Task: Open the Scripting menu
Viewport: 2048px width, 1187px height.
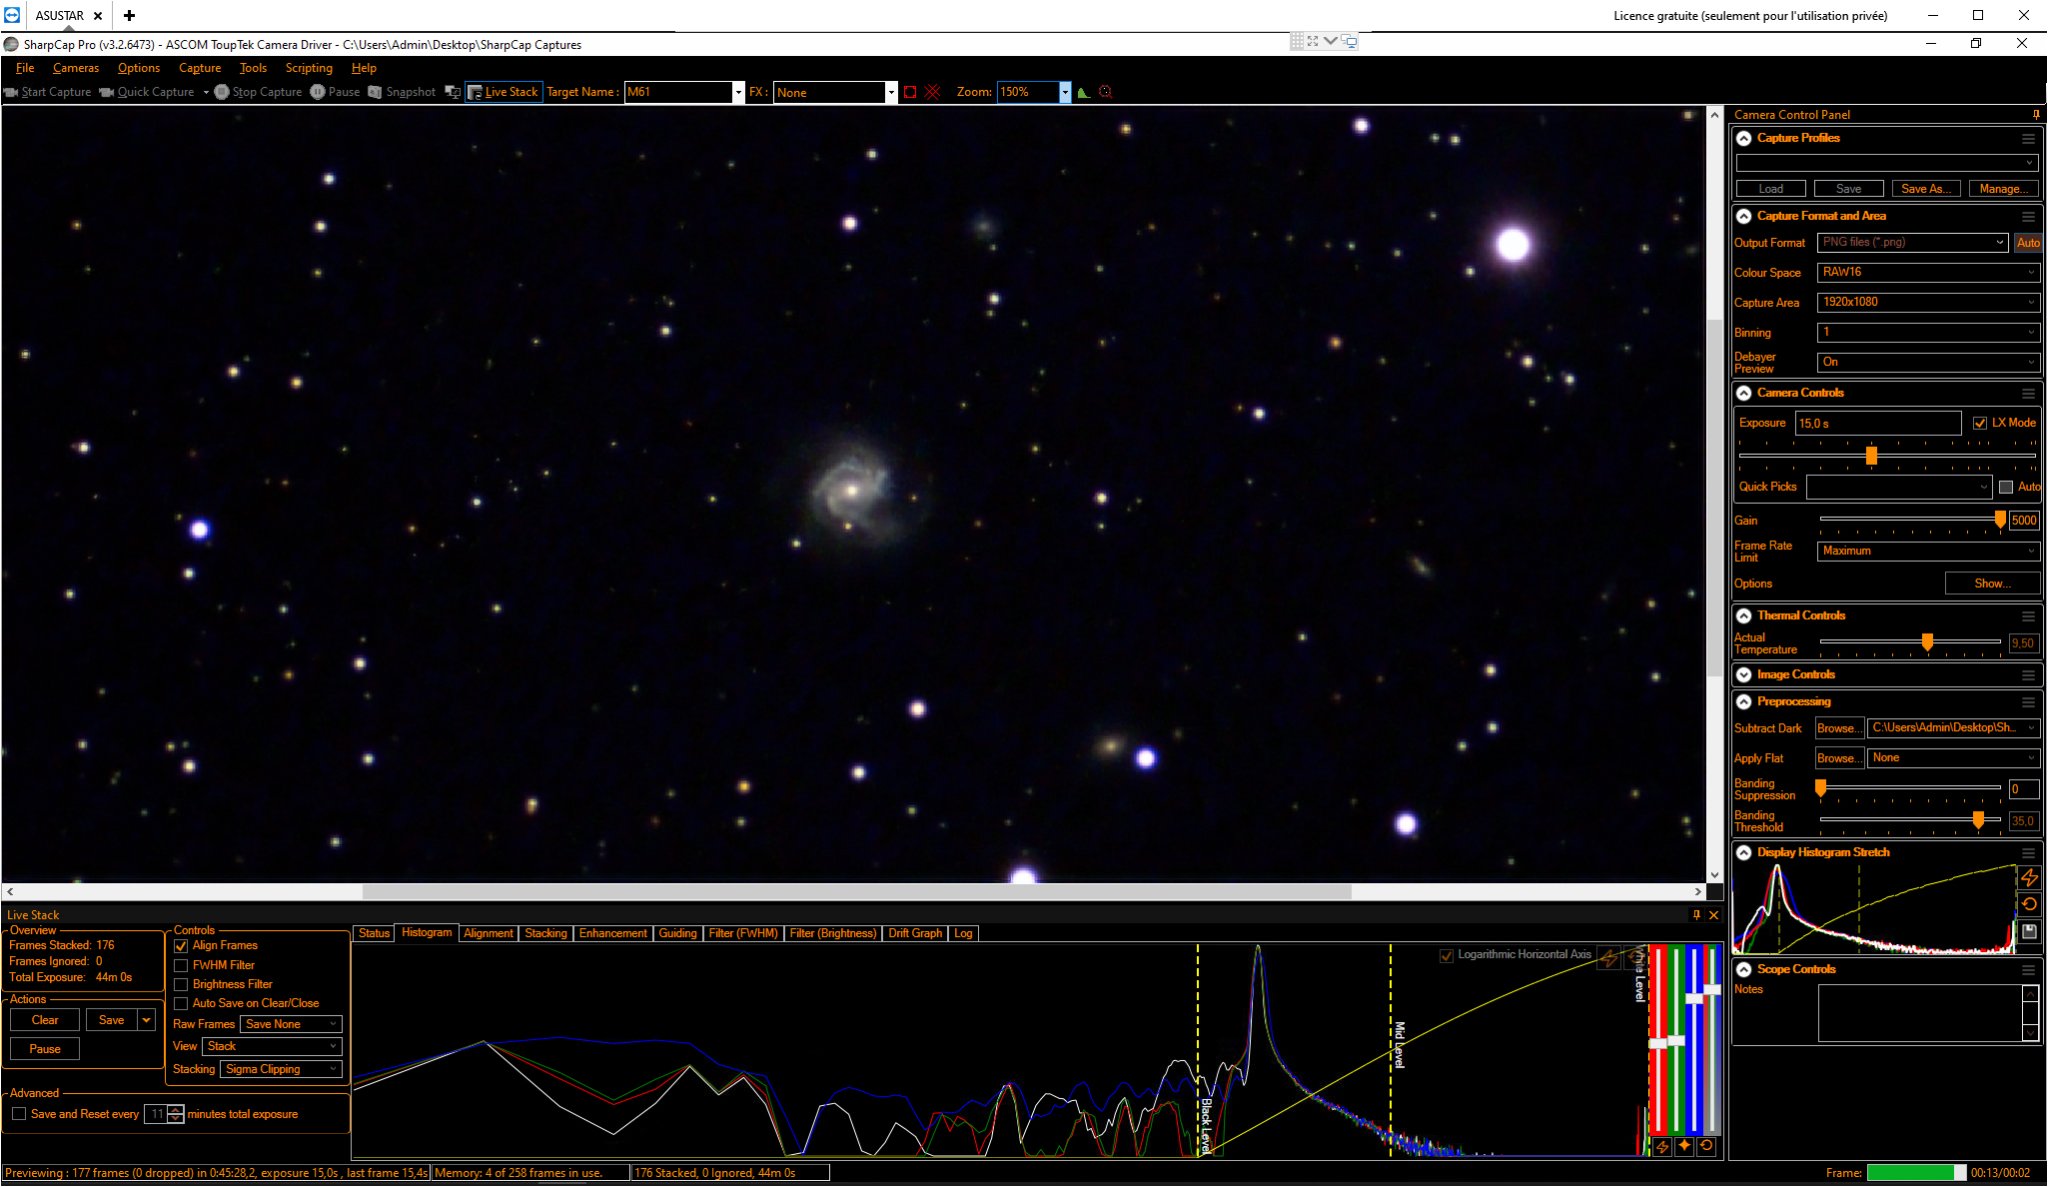Action: pos(309,68)
